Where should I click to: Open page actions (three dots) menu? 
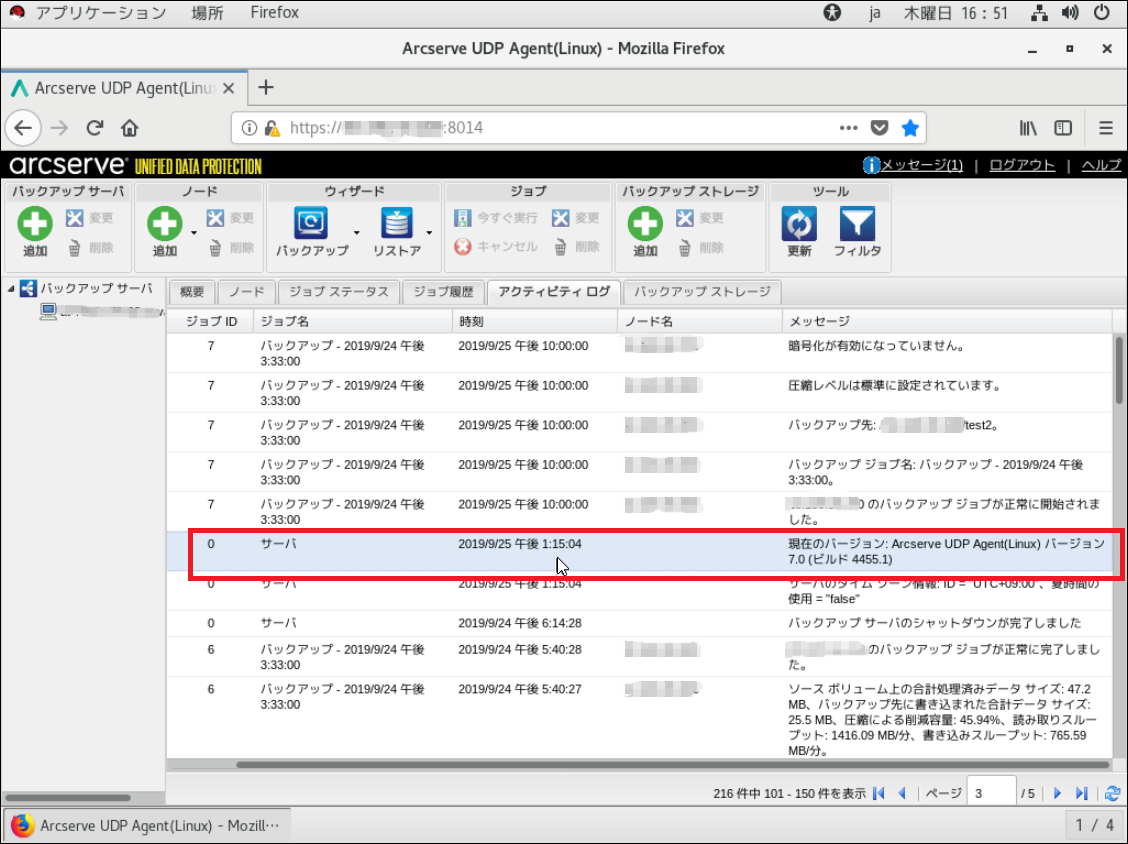[849, 128]
